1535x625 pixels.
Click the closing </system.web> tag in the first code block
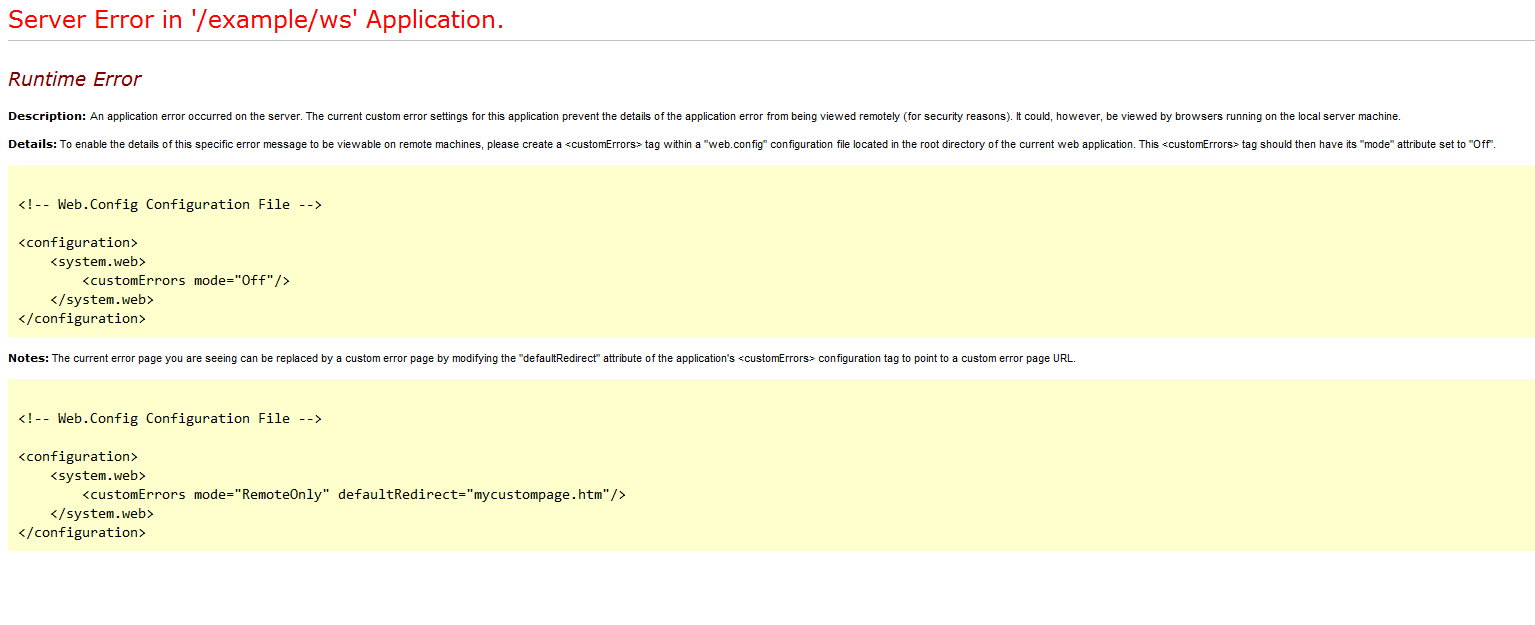coord(102,299)
